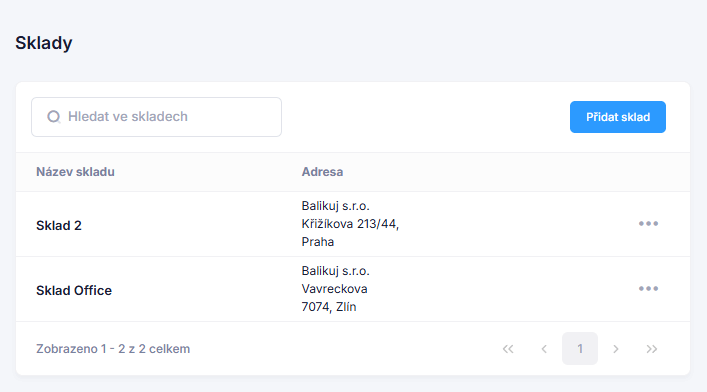Click the search magnifier icon
Viewport: 707px width, 392px height.
(54, 117)
